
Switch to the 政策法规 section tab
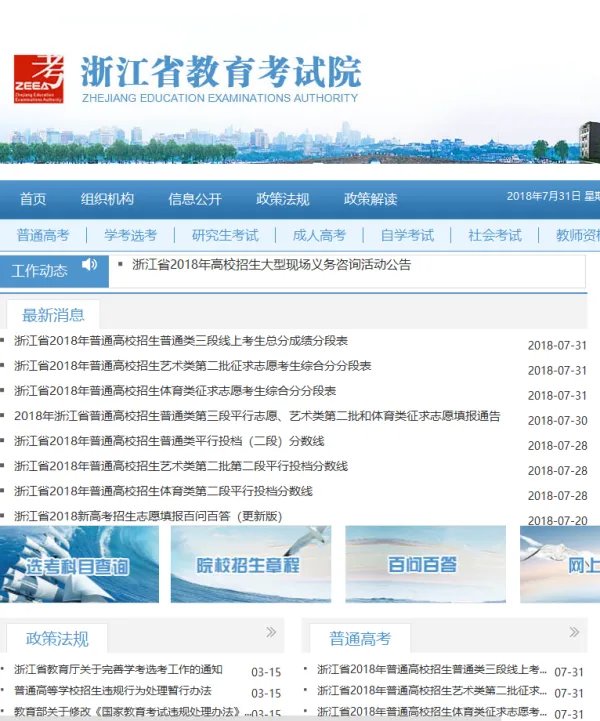[x=57, y=638]
